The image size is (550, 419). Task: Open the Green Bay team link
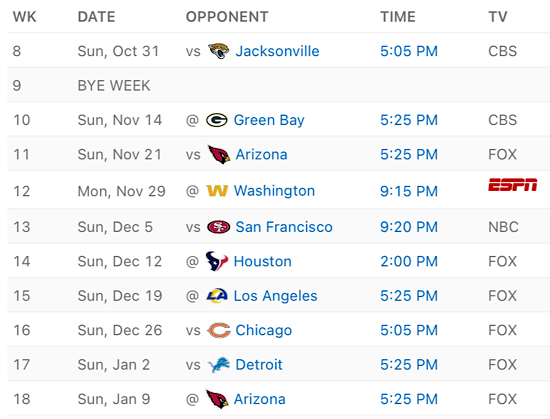(269, 120)
